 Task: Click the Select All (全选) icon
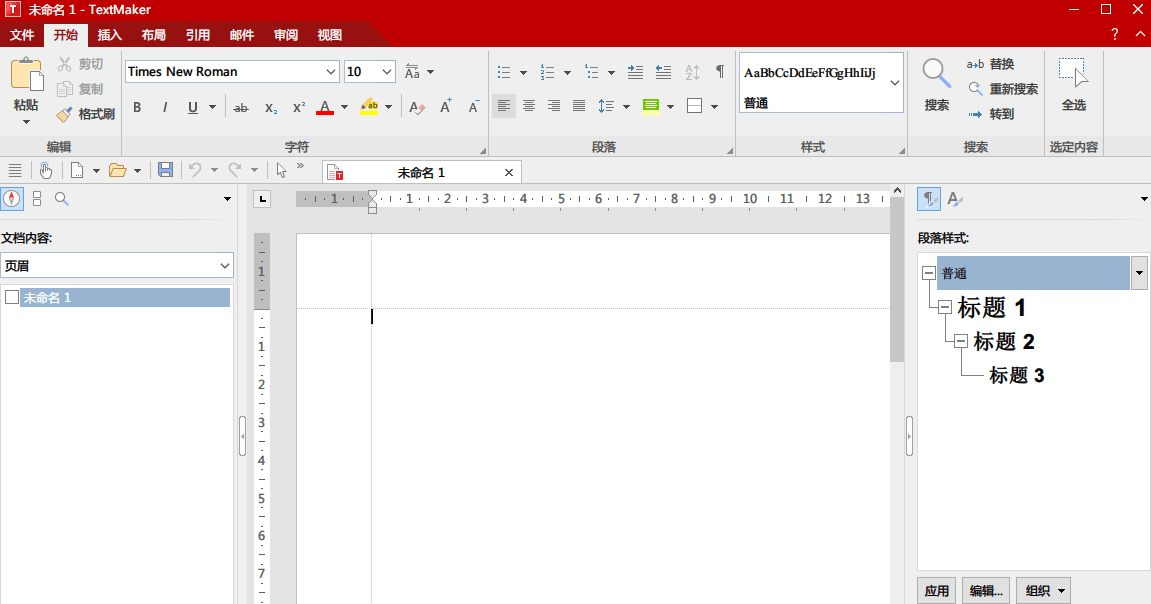coord(1073,73)
